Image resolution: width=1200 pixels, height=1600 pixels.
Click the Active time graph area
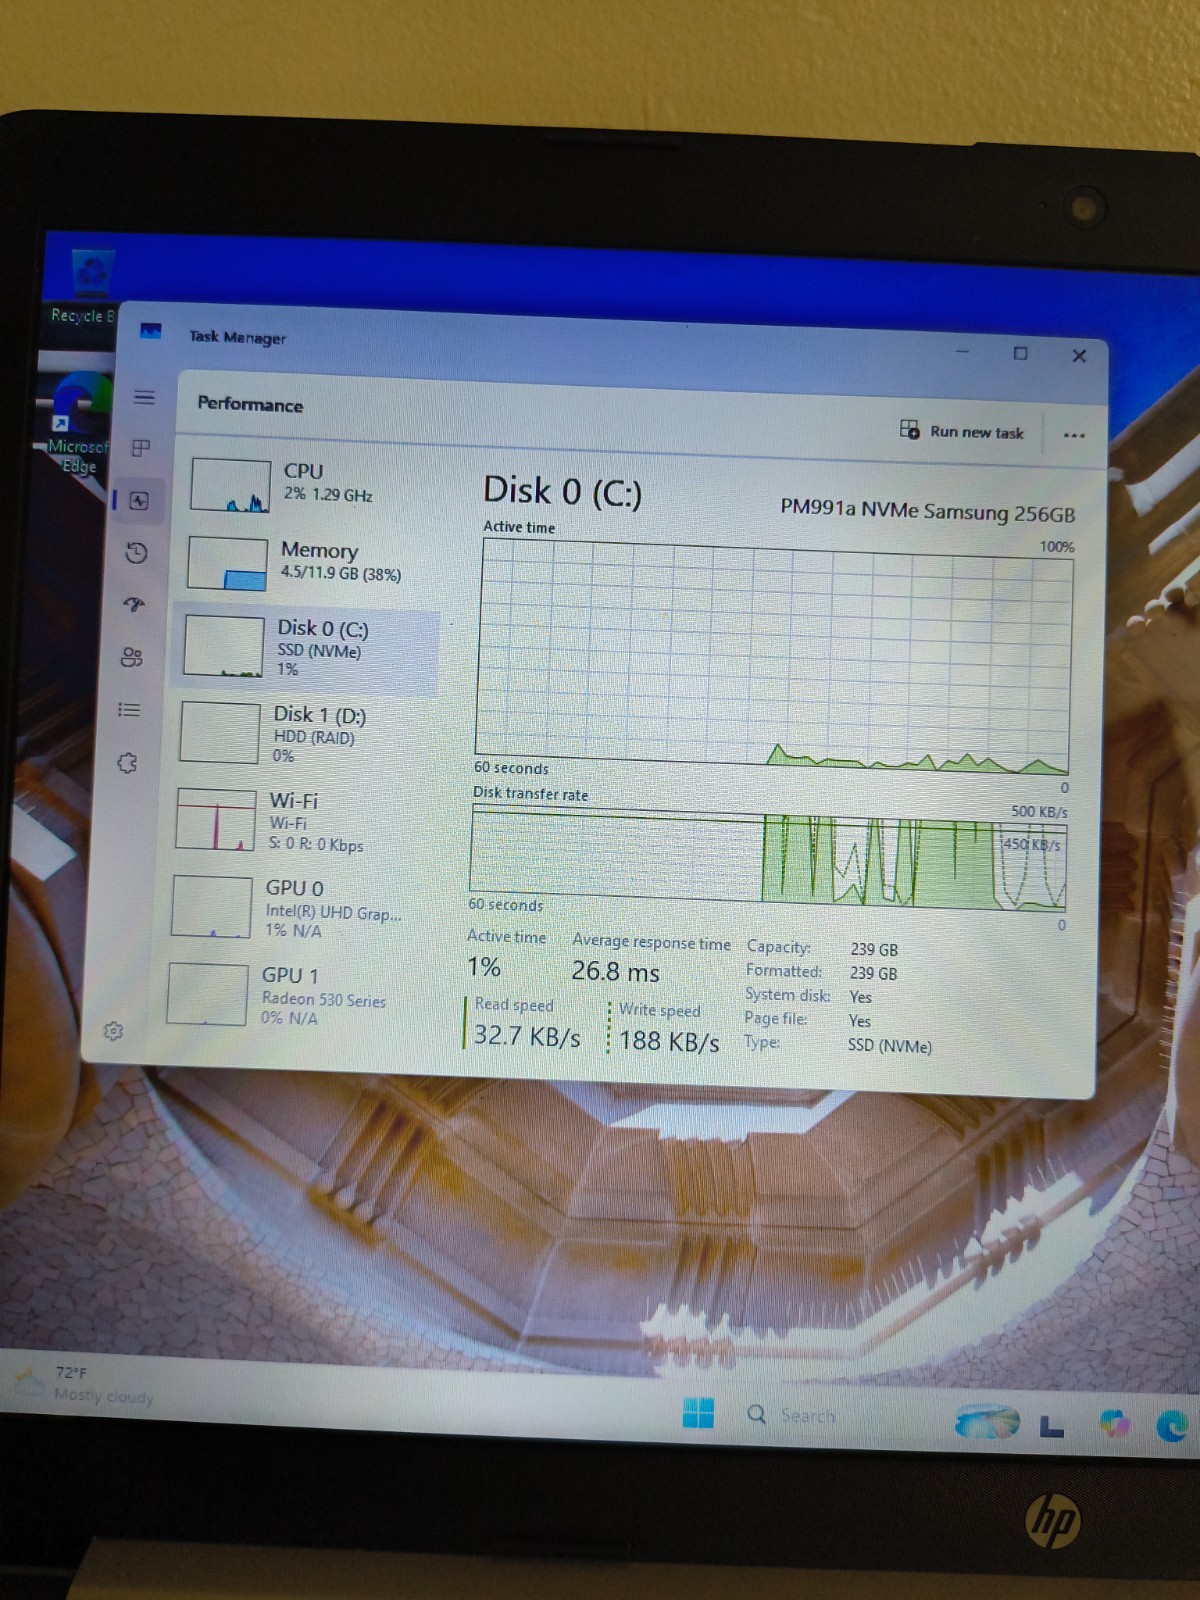point(773,656)
